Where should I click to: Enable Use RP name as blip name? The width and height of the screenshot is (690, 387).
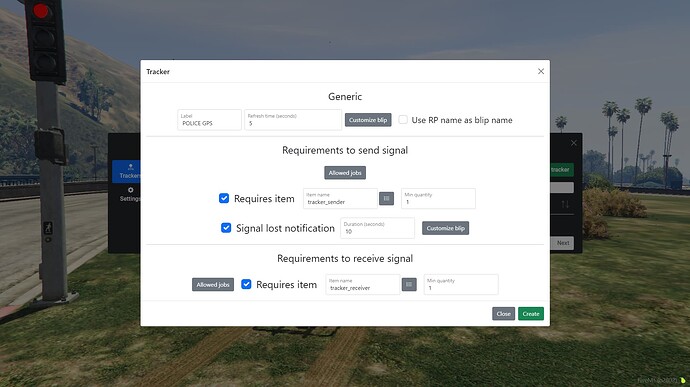coord(403,120)
